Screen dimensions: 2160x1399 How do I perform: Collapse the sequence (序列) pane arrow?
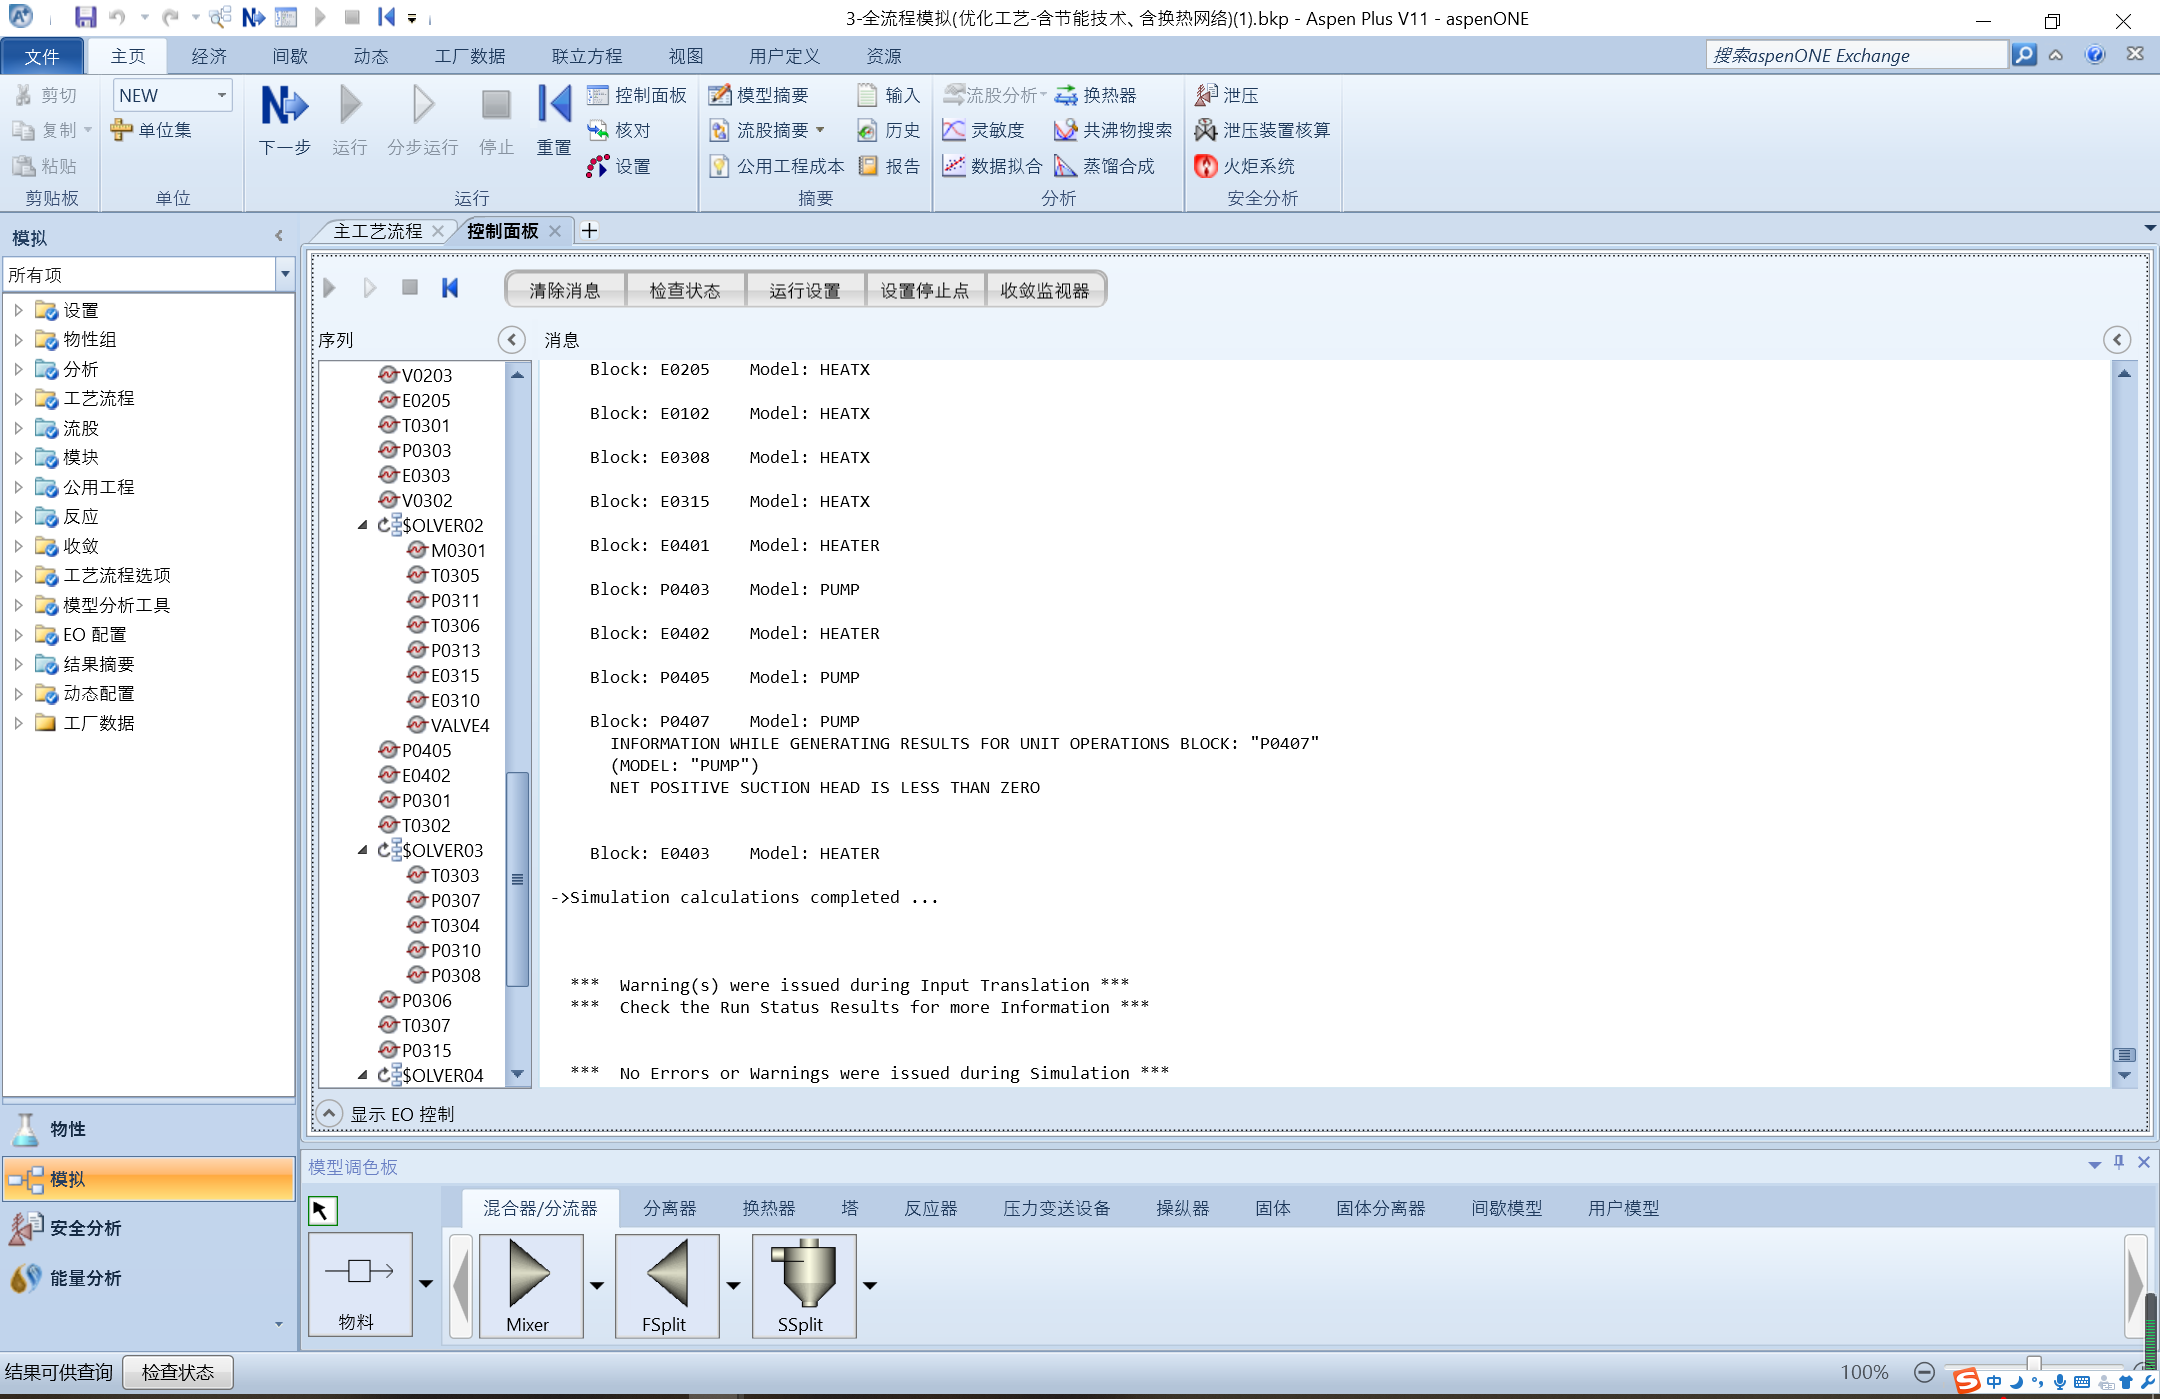511,340
